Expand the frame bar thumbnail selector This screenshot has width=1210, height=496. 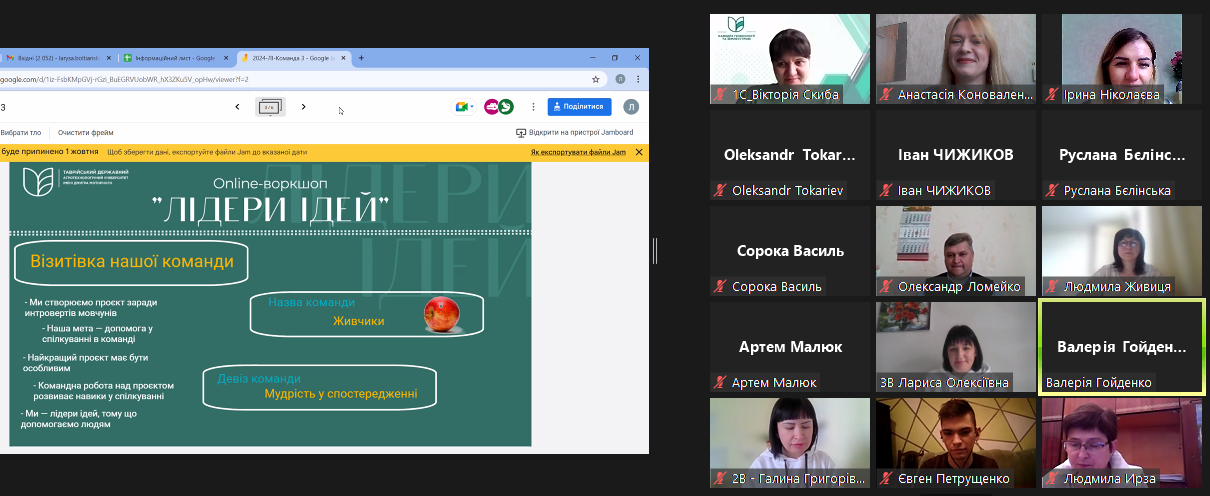270,107
